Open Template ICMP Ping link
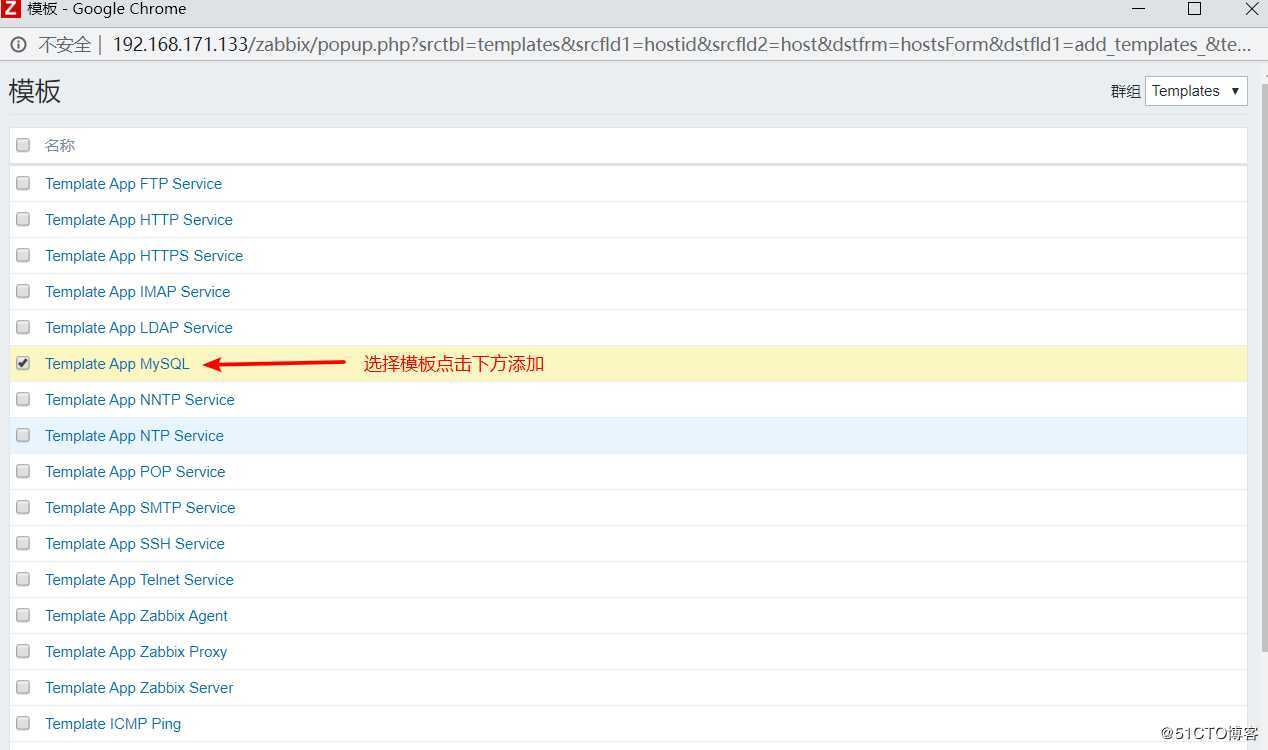This screenshot has height=750, width=1268. point(113,724)
